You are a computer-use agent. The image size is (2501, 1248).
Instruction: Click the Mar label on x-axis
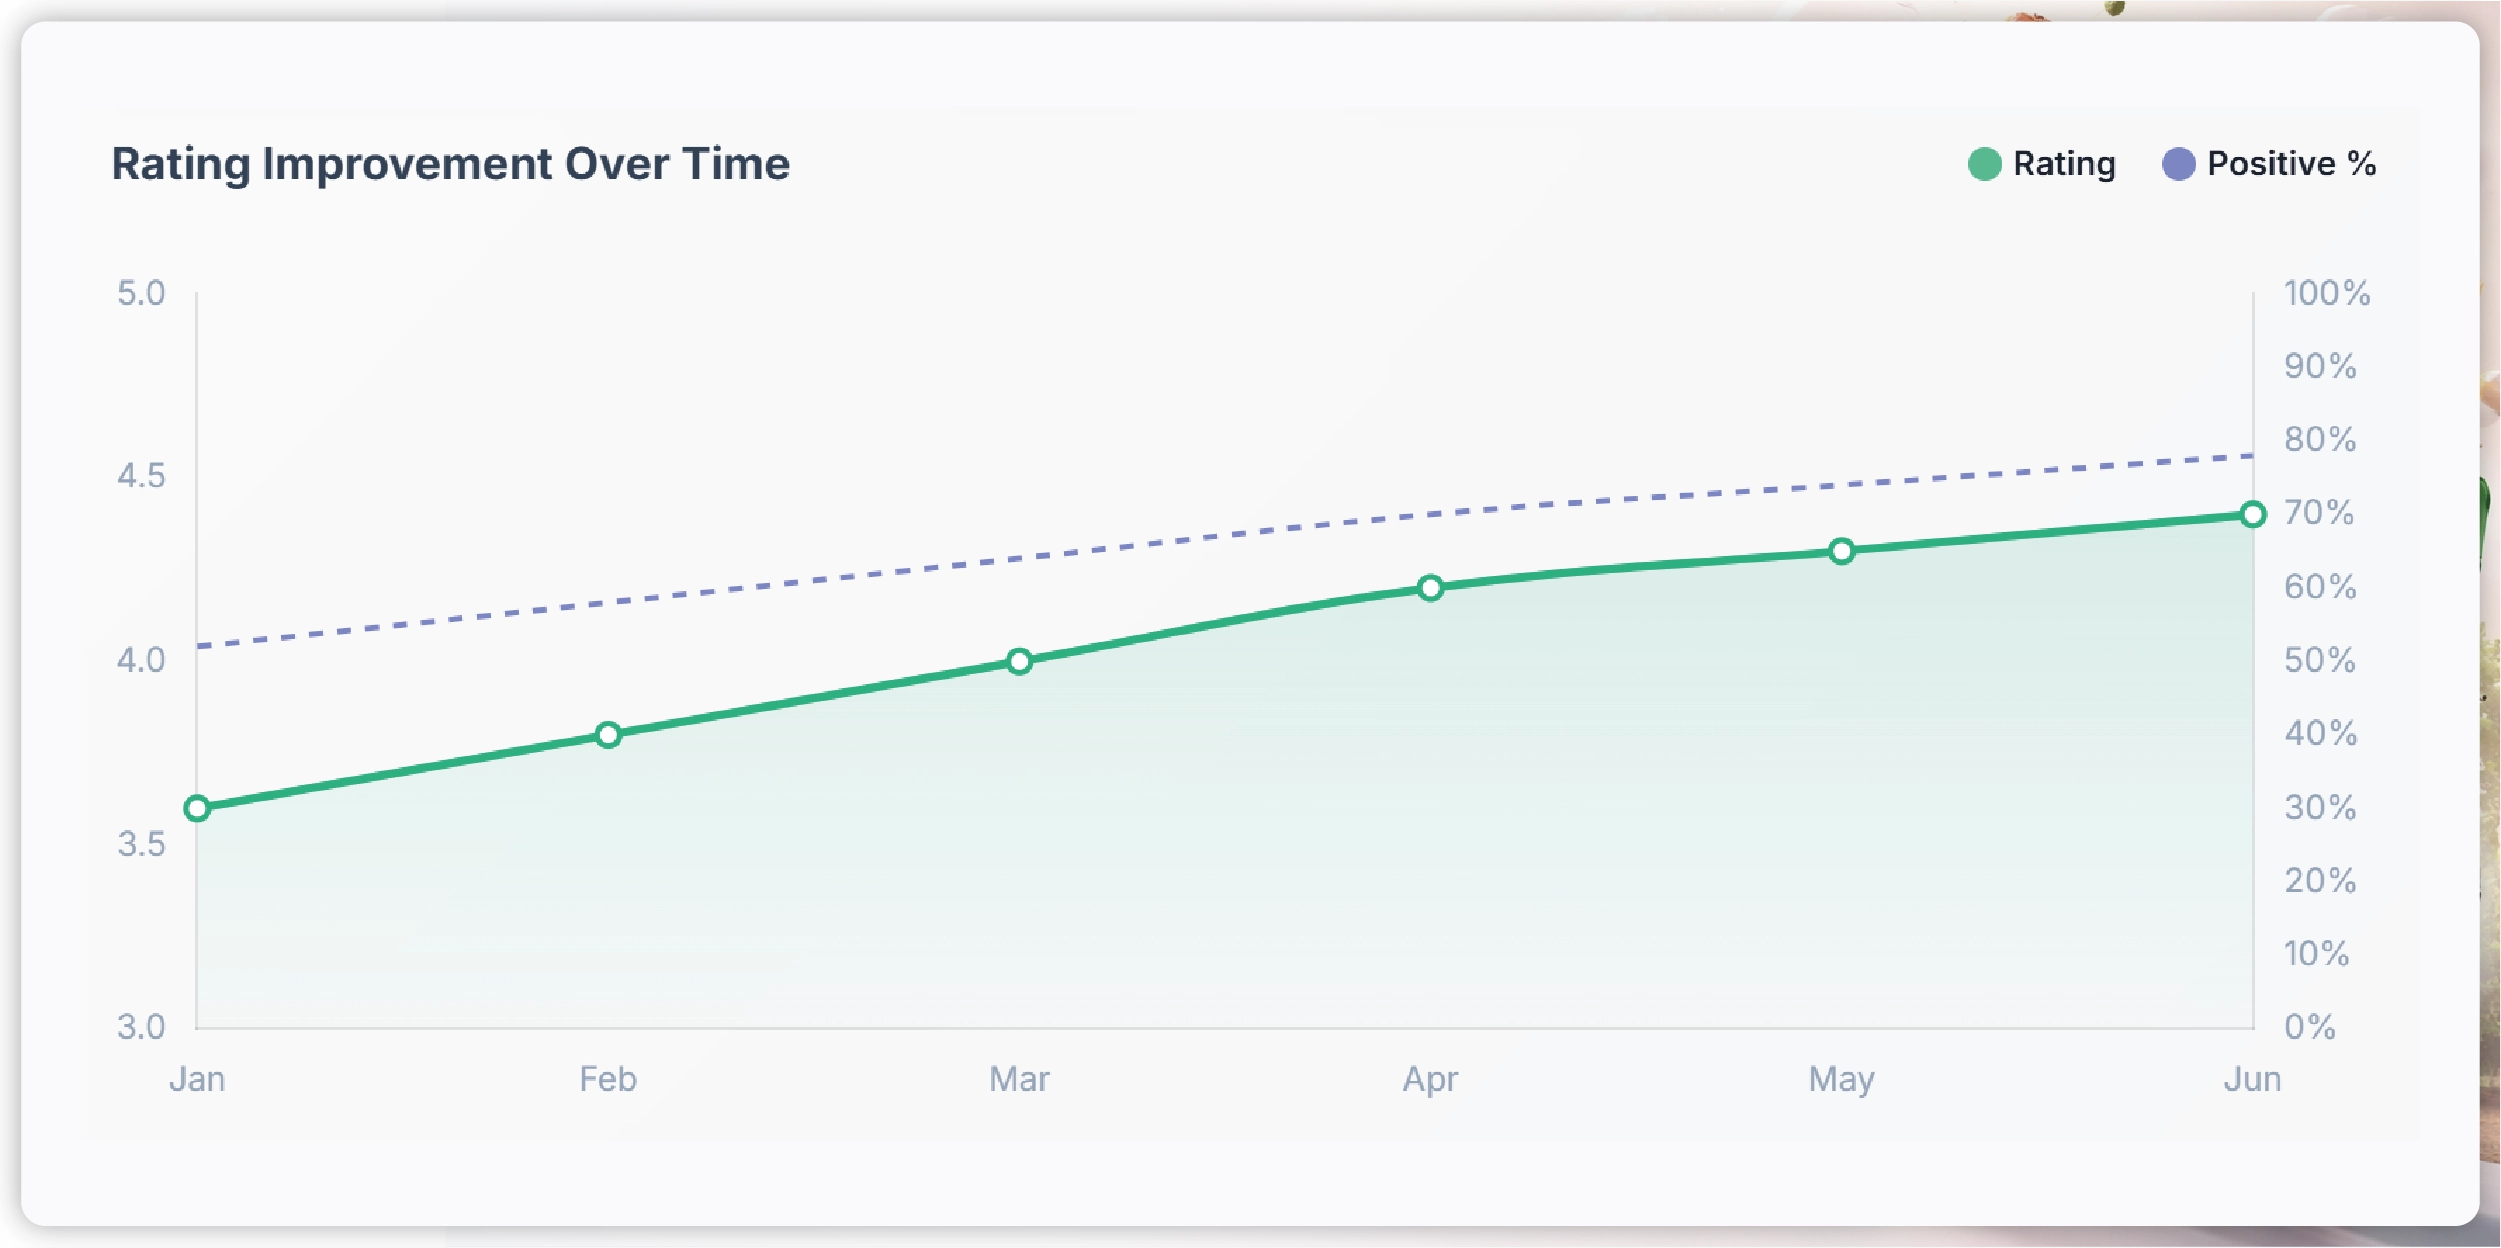(x=1019, y=1079)
